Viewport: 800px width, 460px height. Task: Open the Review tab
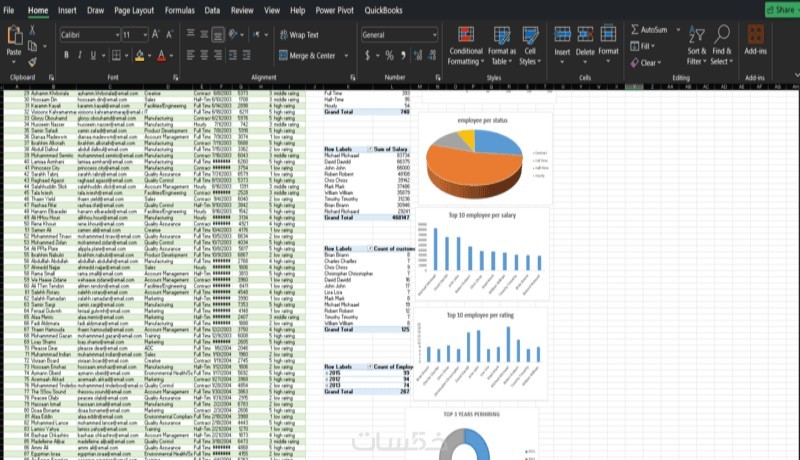tap(242, 10)
